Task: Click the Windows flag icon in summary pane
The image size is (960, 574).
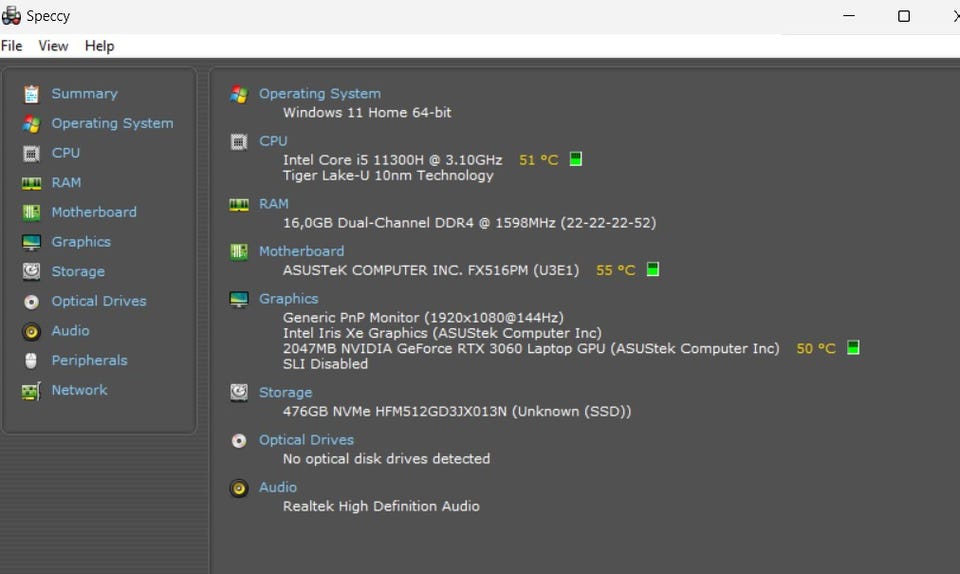Action: tap(239, 94)
